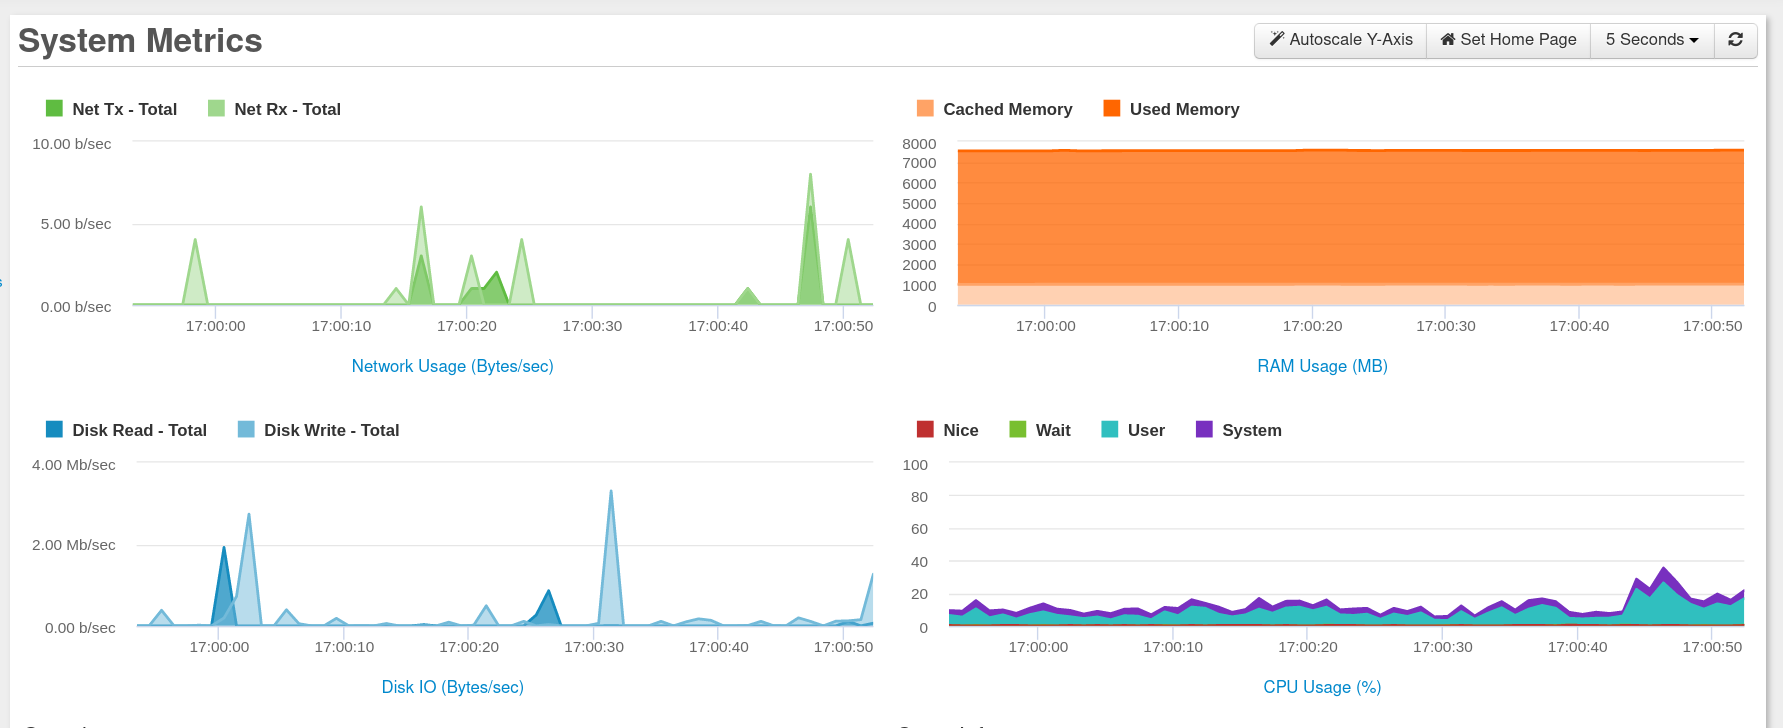The image size is (1783, 728).
Task: Open the Disk IO (Bytes/sec) link
Action: (452, 687)
